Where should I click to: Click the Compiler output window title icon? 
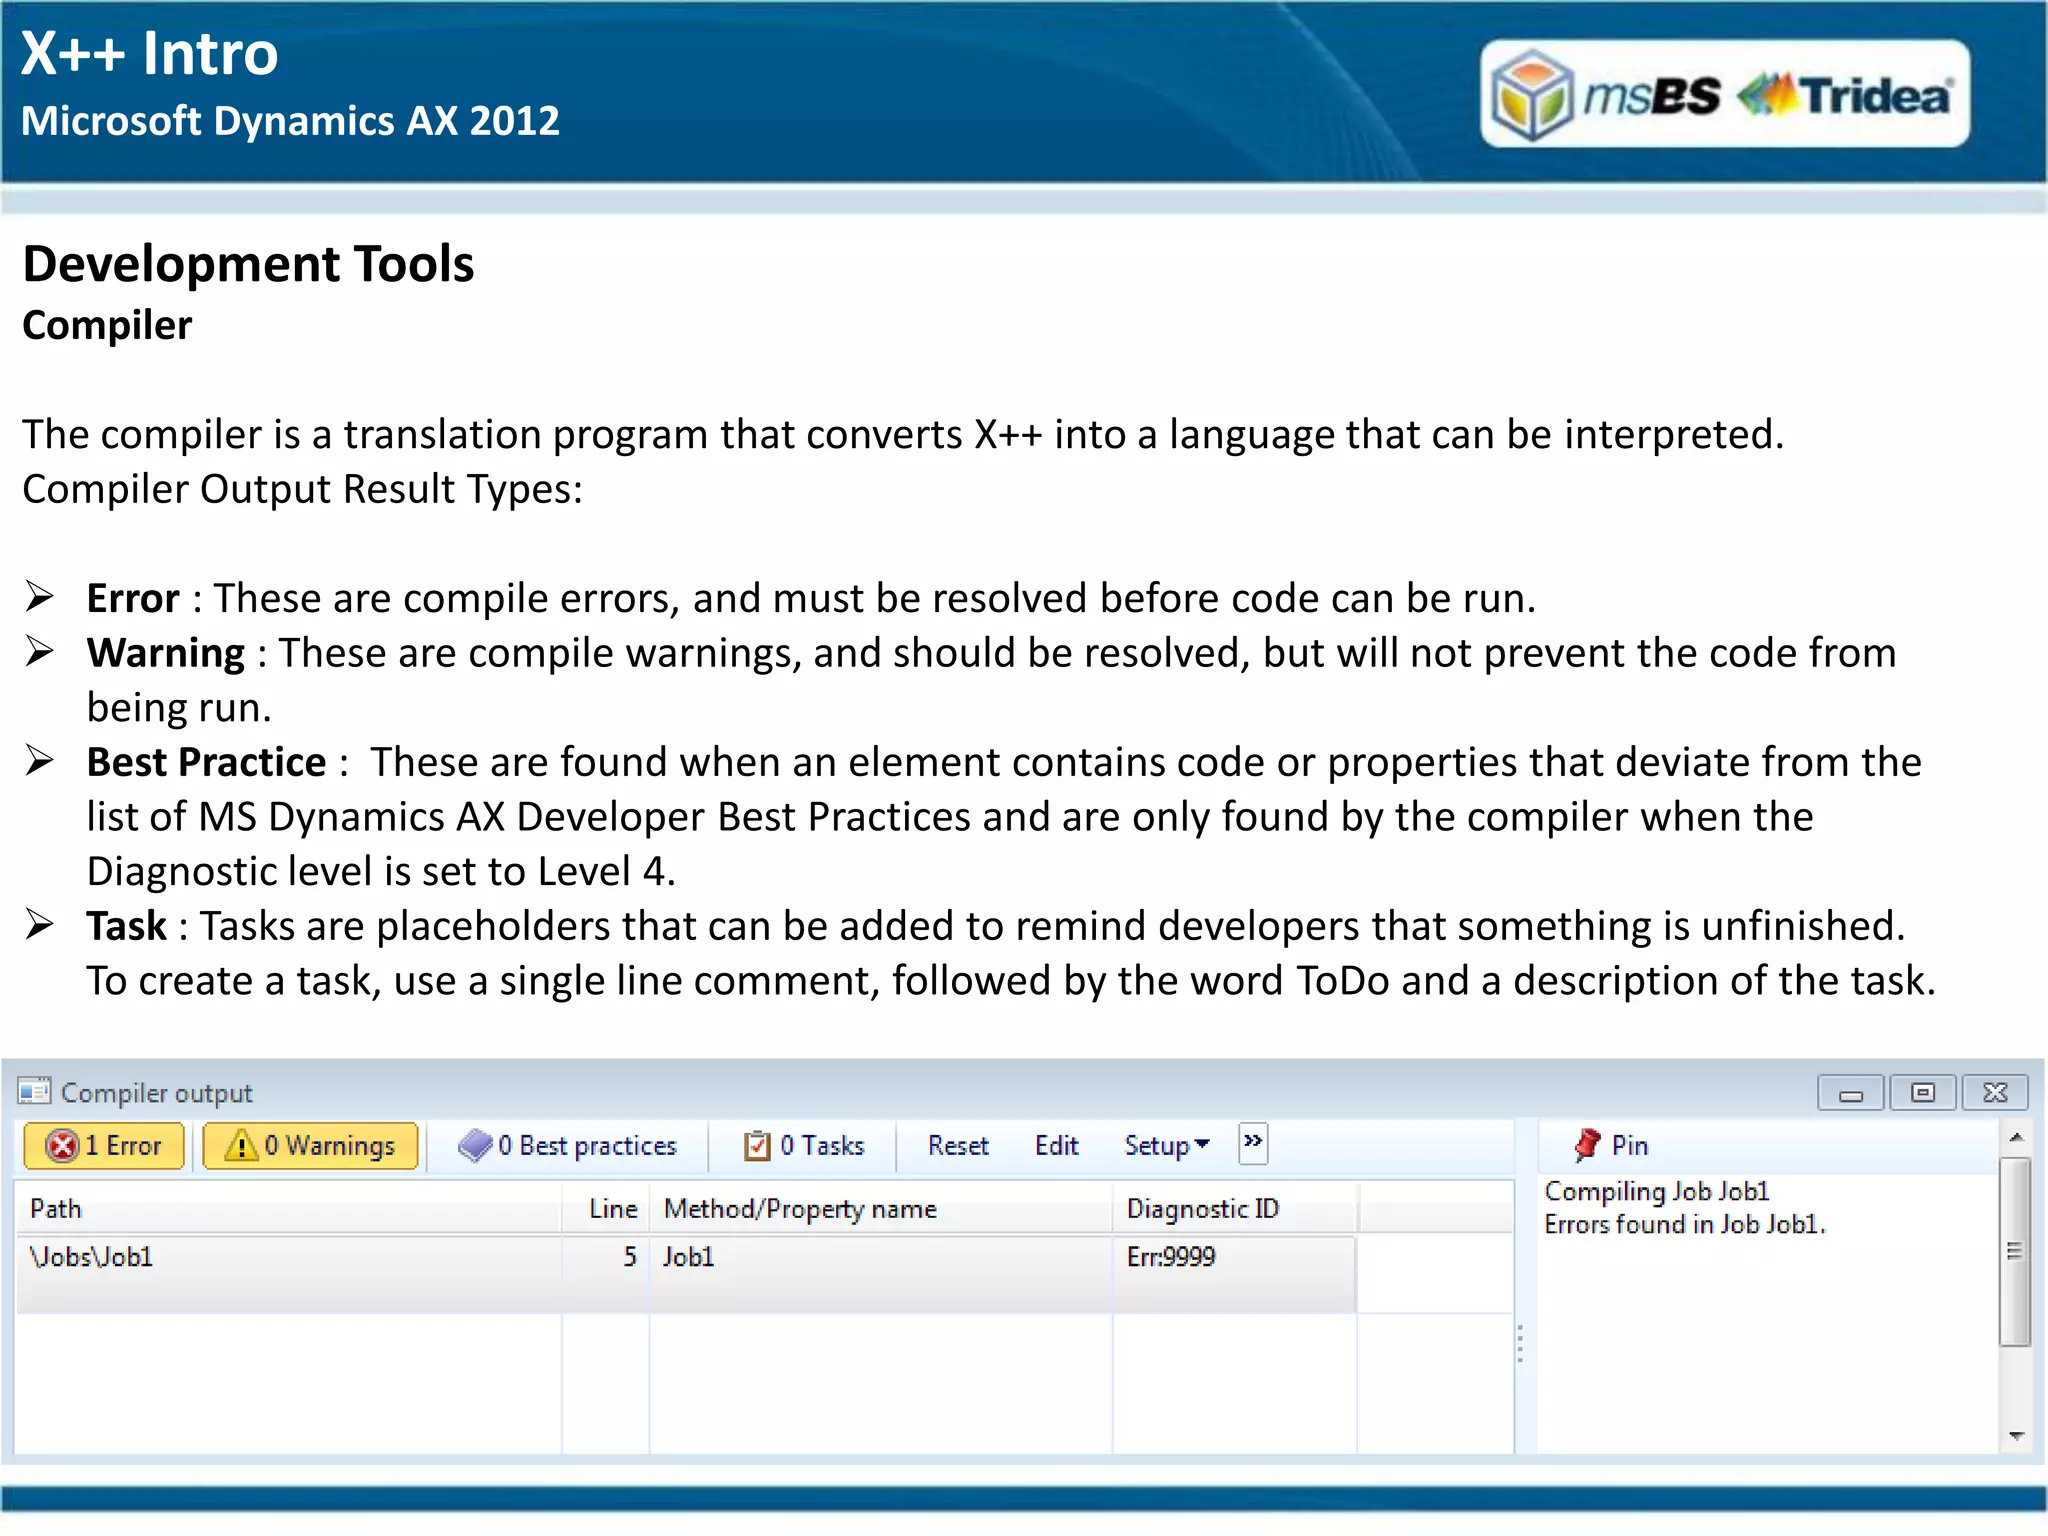[x=35, y=1091]
